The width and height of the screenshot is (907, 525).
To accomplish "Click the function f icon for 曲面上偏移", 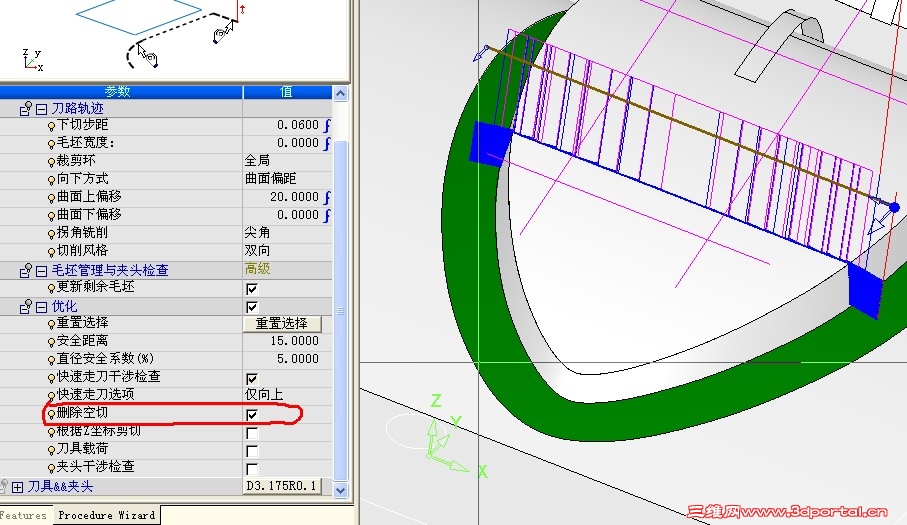I will [x=327, y=197].
